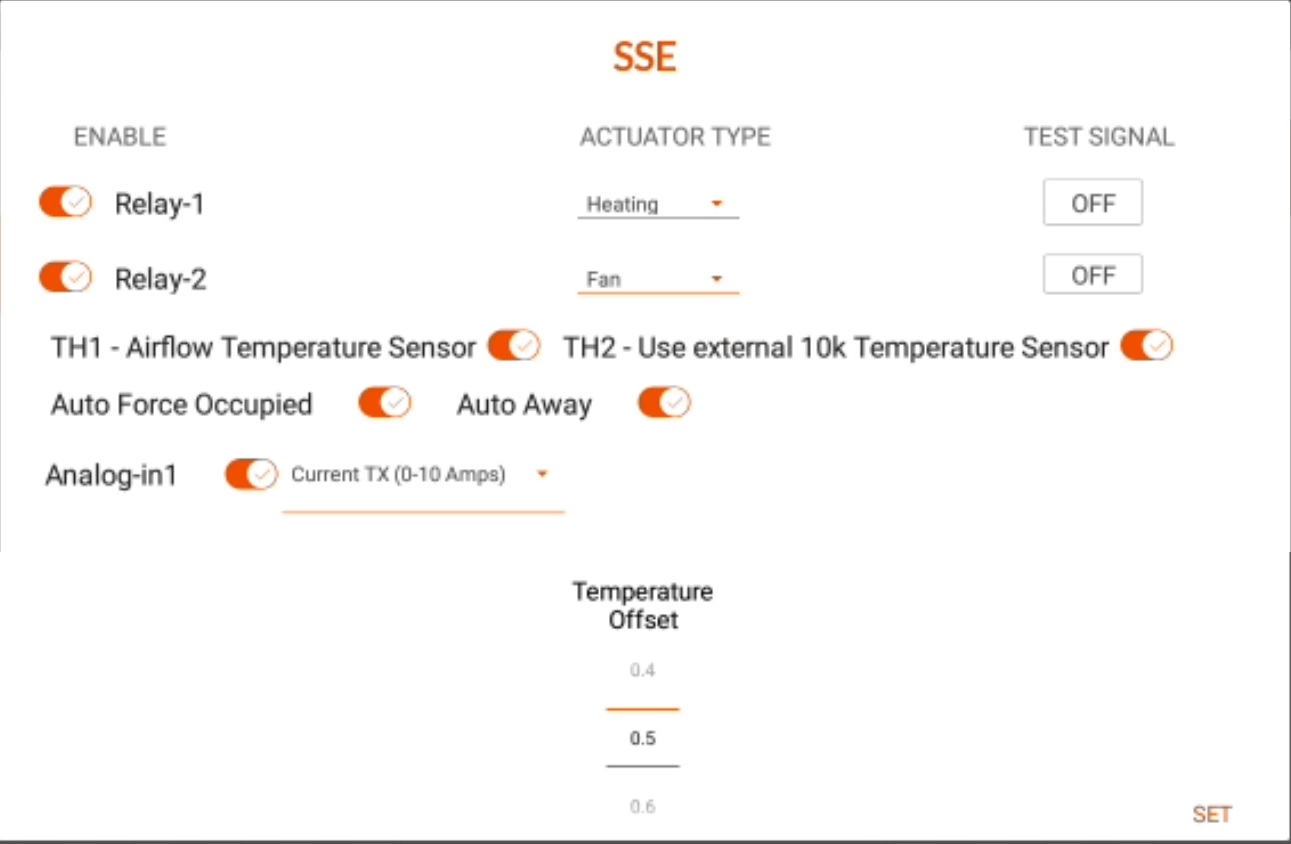Select the current 0.5 Temperature Offset value
Image resolution: width=1291 pixels, height=844 pixels.
(x=644, y=738)
